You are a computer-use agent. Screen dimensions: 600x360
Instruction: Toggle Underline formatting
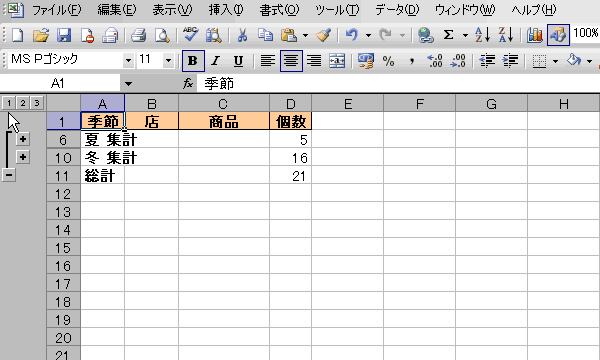pyautogui.click(x=238, y=61)
